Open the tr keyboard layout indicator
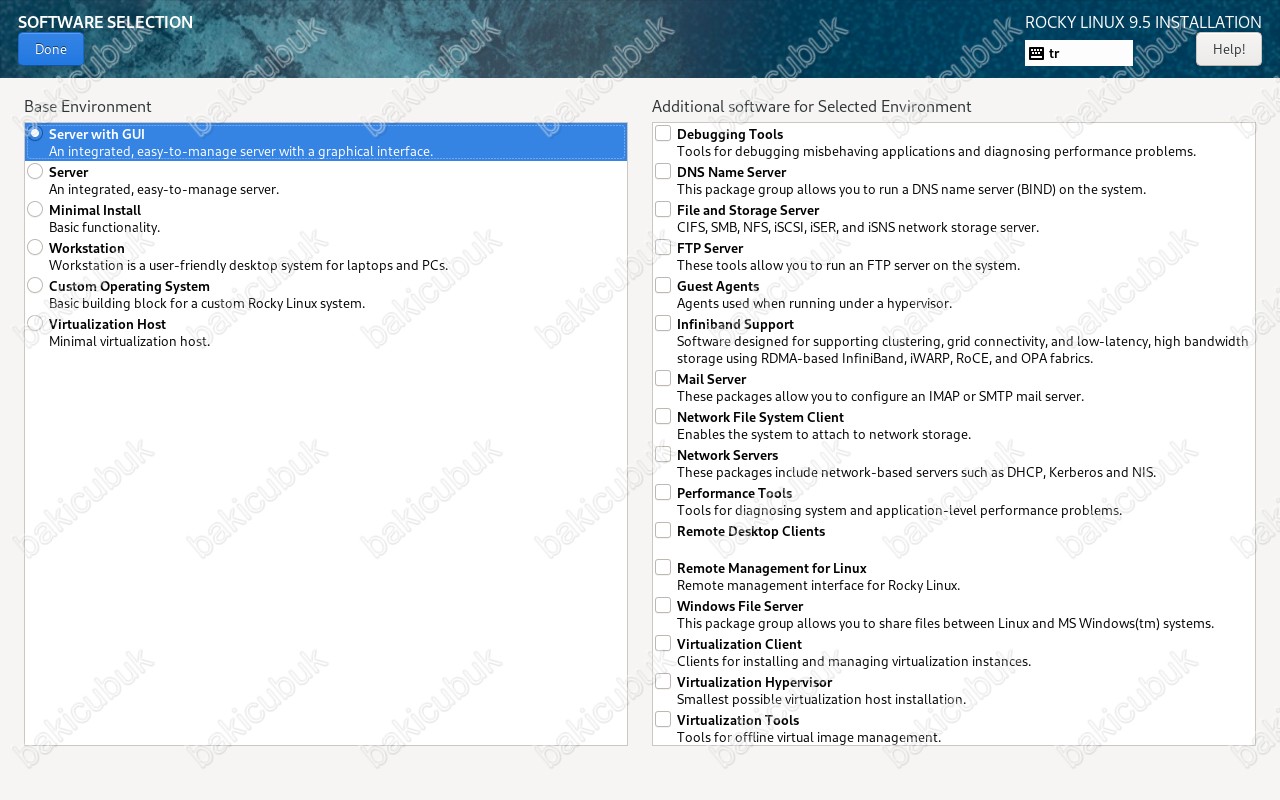Image resolution: width=1280 pixels, height=800 pixels. (x=1079, y=53)
